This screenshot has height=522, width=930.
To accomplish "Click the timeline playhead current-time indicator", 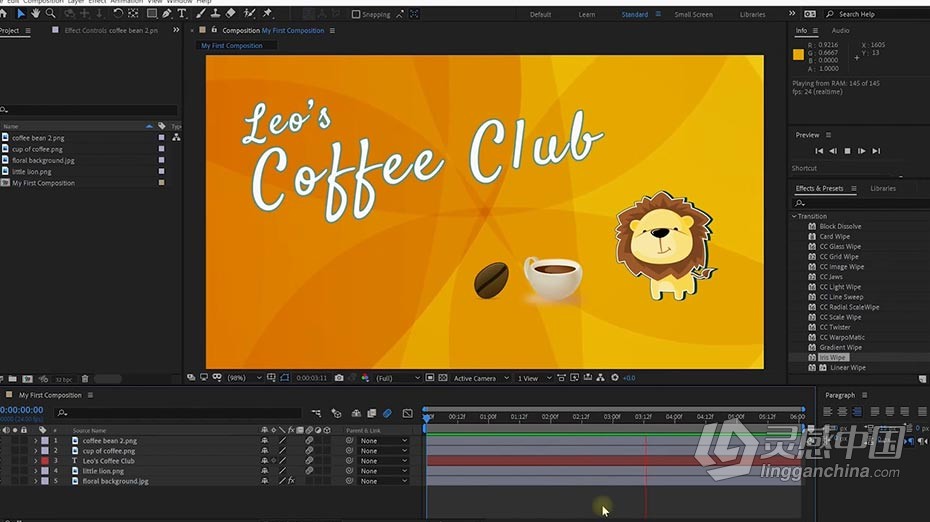I will point(426,417).
